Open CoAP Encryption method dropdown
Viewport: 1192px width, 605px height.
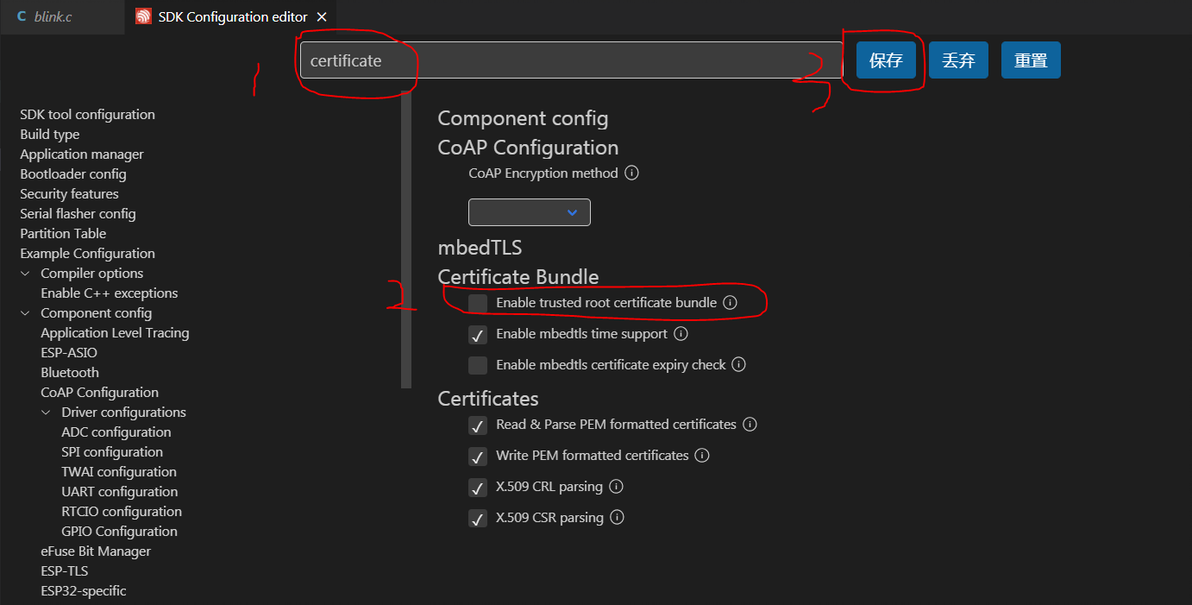(529, 212)
